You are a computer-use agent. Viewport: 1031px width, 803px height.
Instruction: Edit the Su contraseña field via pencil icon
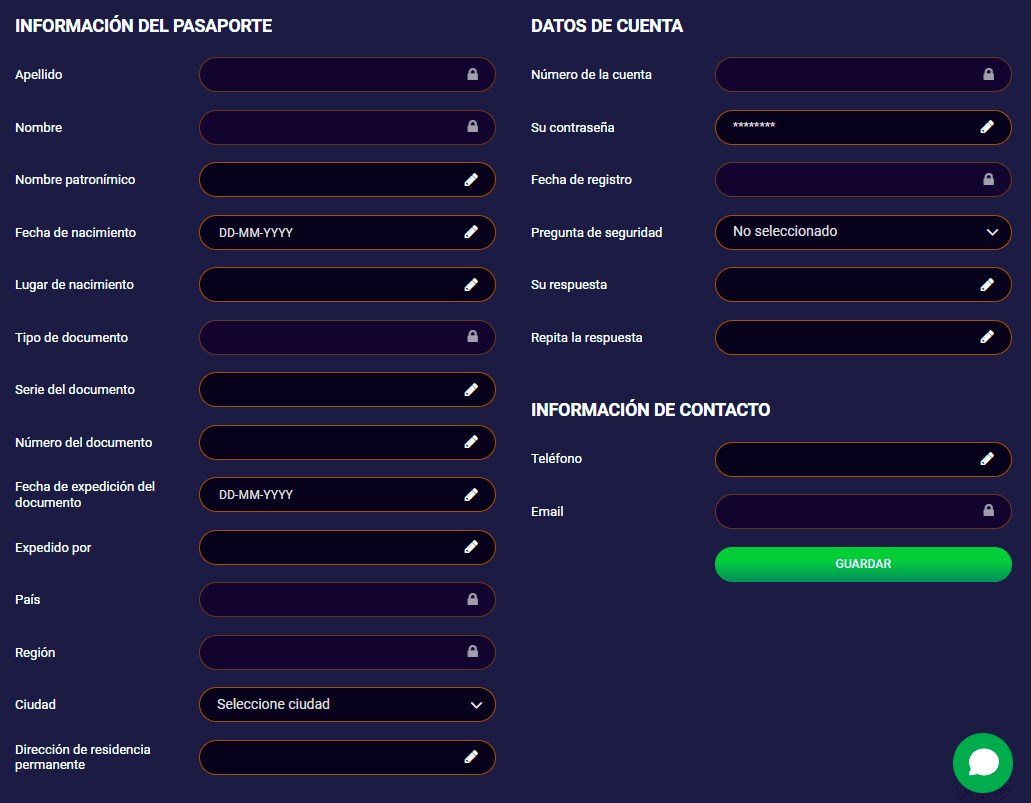point(987,127)
